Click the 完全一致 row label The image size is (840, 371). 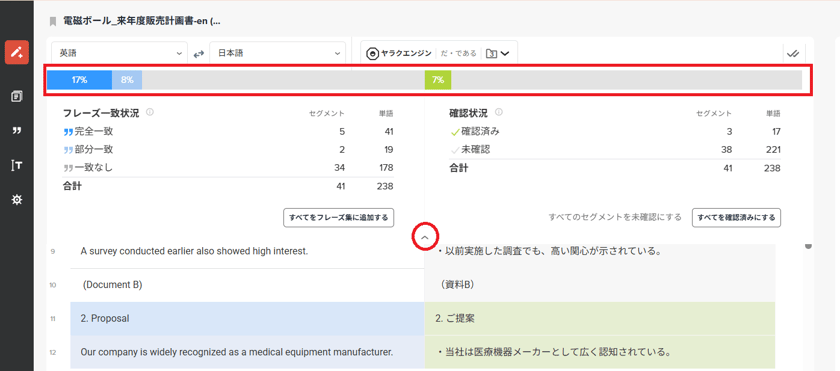pos(94,131)
